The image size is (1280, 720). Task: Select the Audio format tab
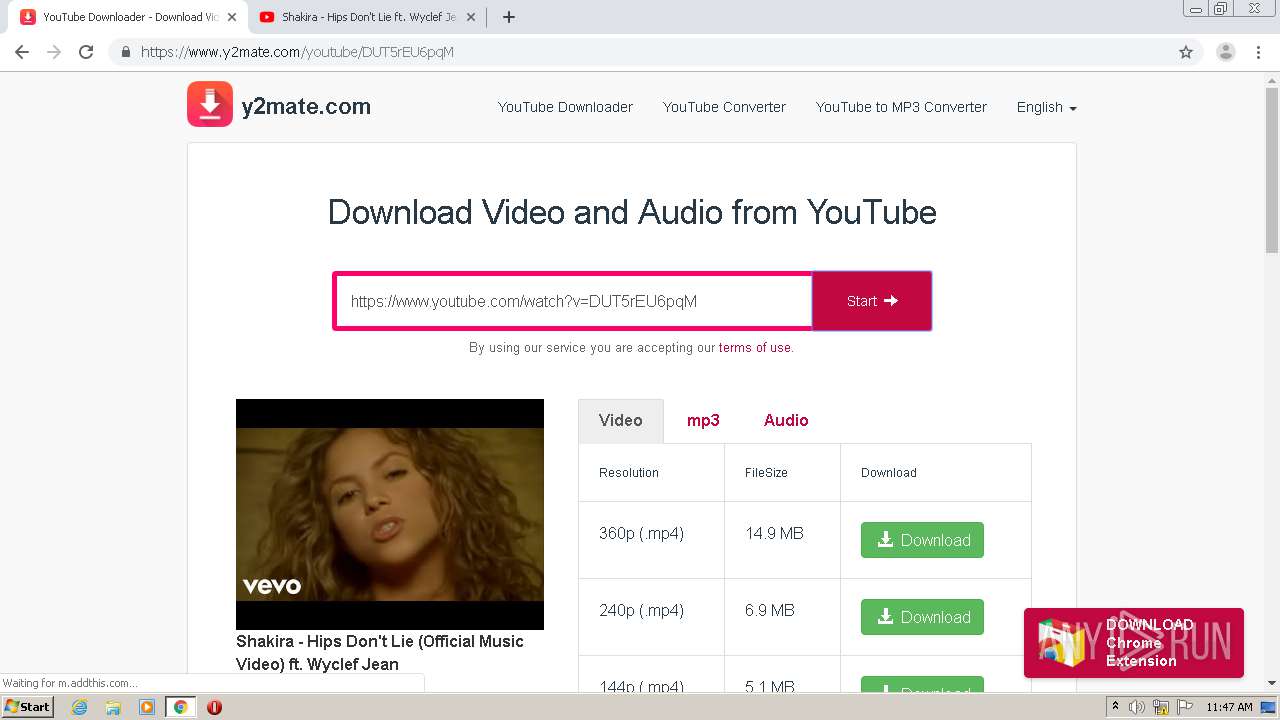pos(786,420)
